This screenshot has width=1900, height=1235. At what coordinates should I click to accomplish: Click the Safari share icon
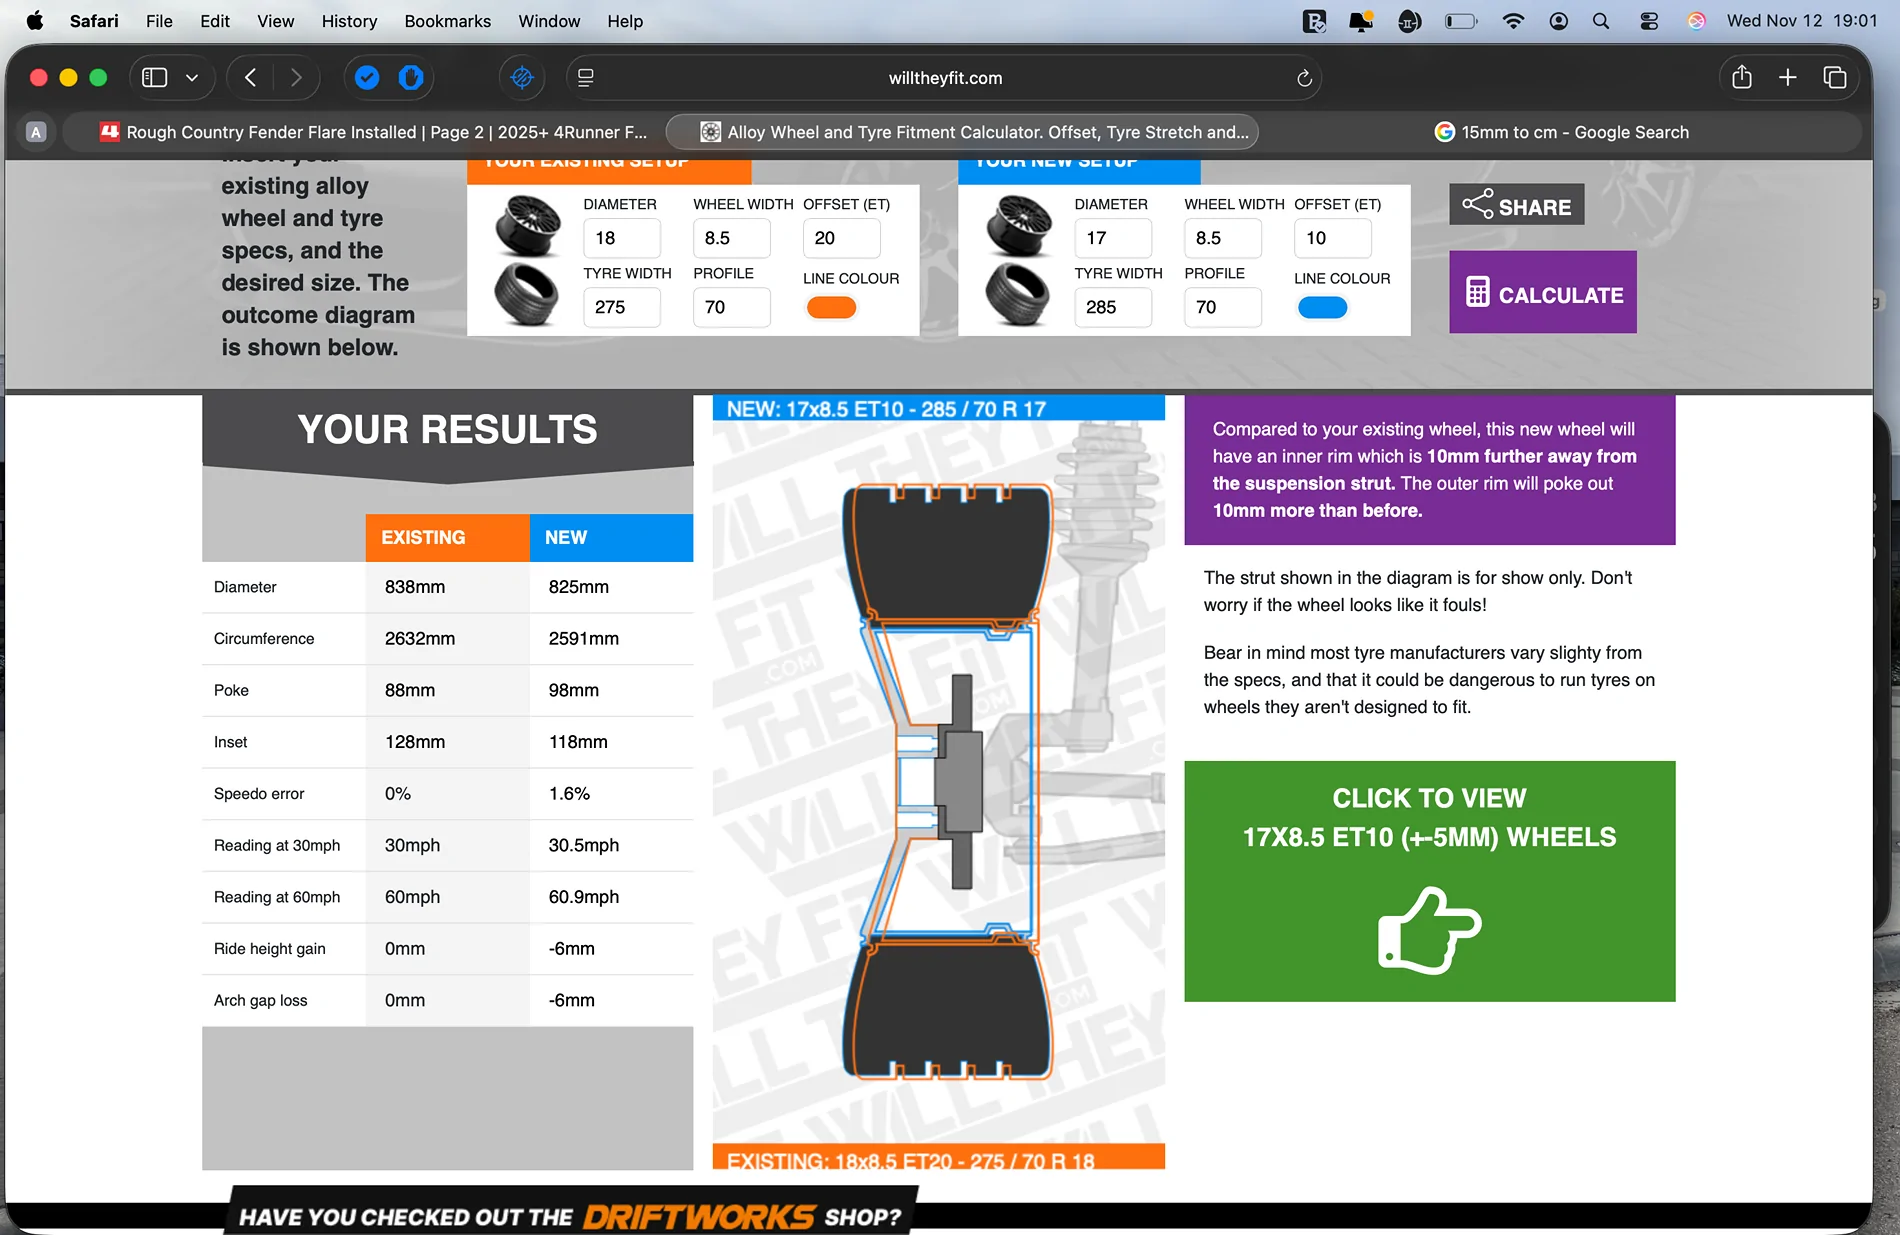point(1741,77)
